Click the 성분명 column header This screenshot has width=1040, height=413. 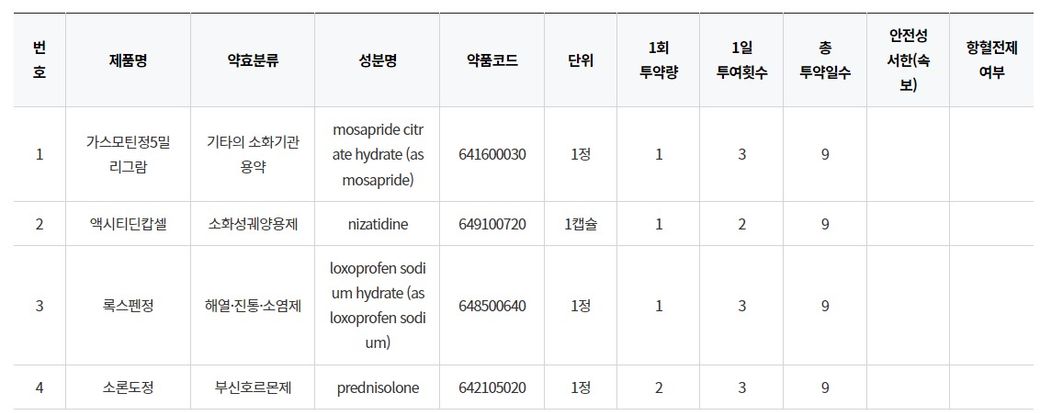click(x=377, y=60)
